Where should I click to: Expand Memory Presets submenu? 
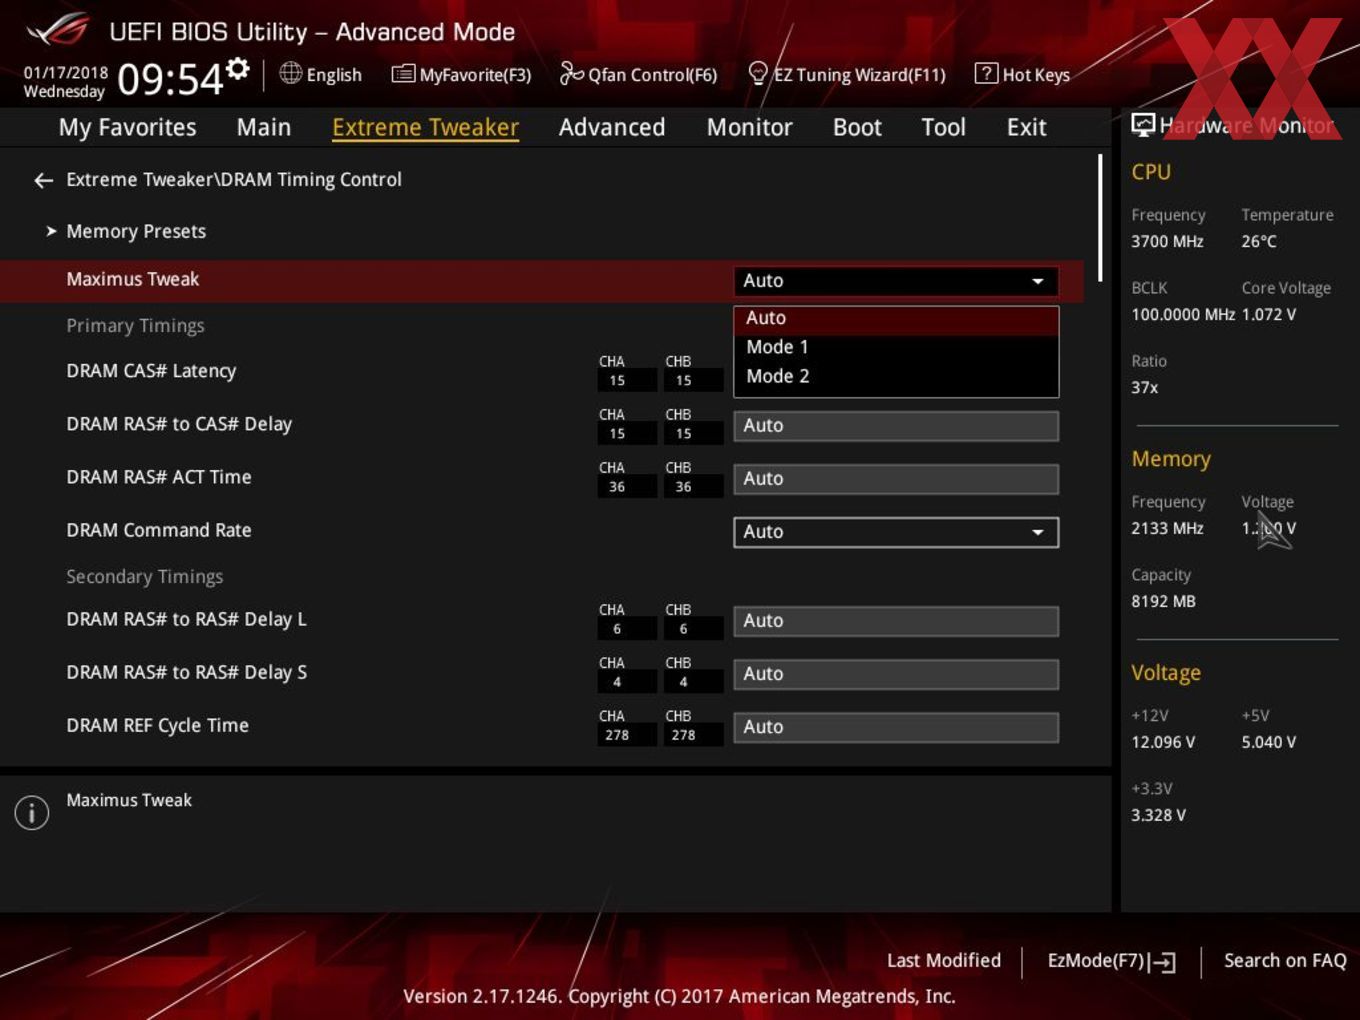click(x=136, y=231)
